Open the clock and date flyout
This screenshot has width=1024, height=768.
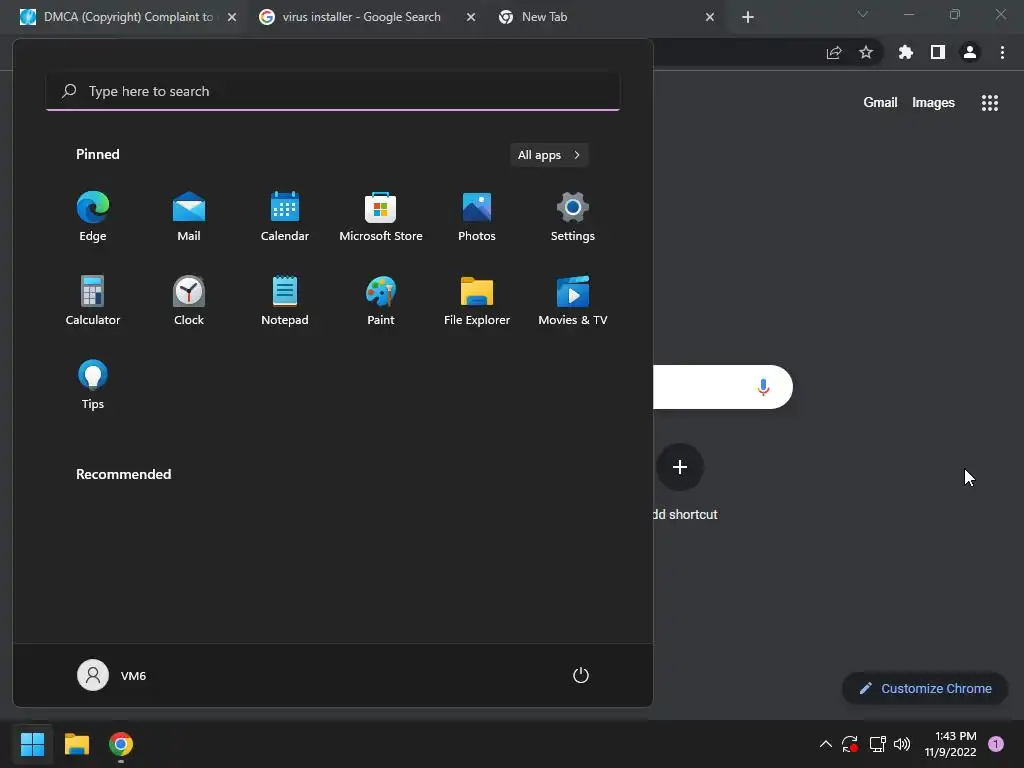(950, 744)
